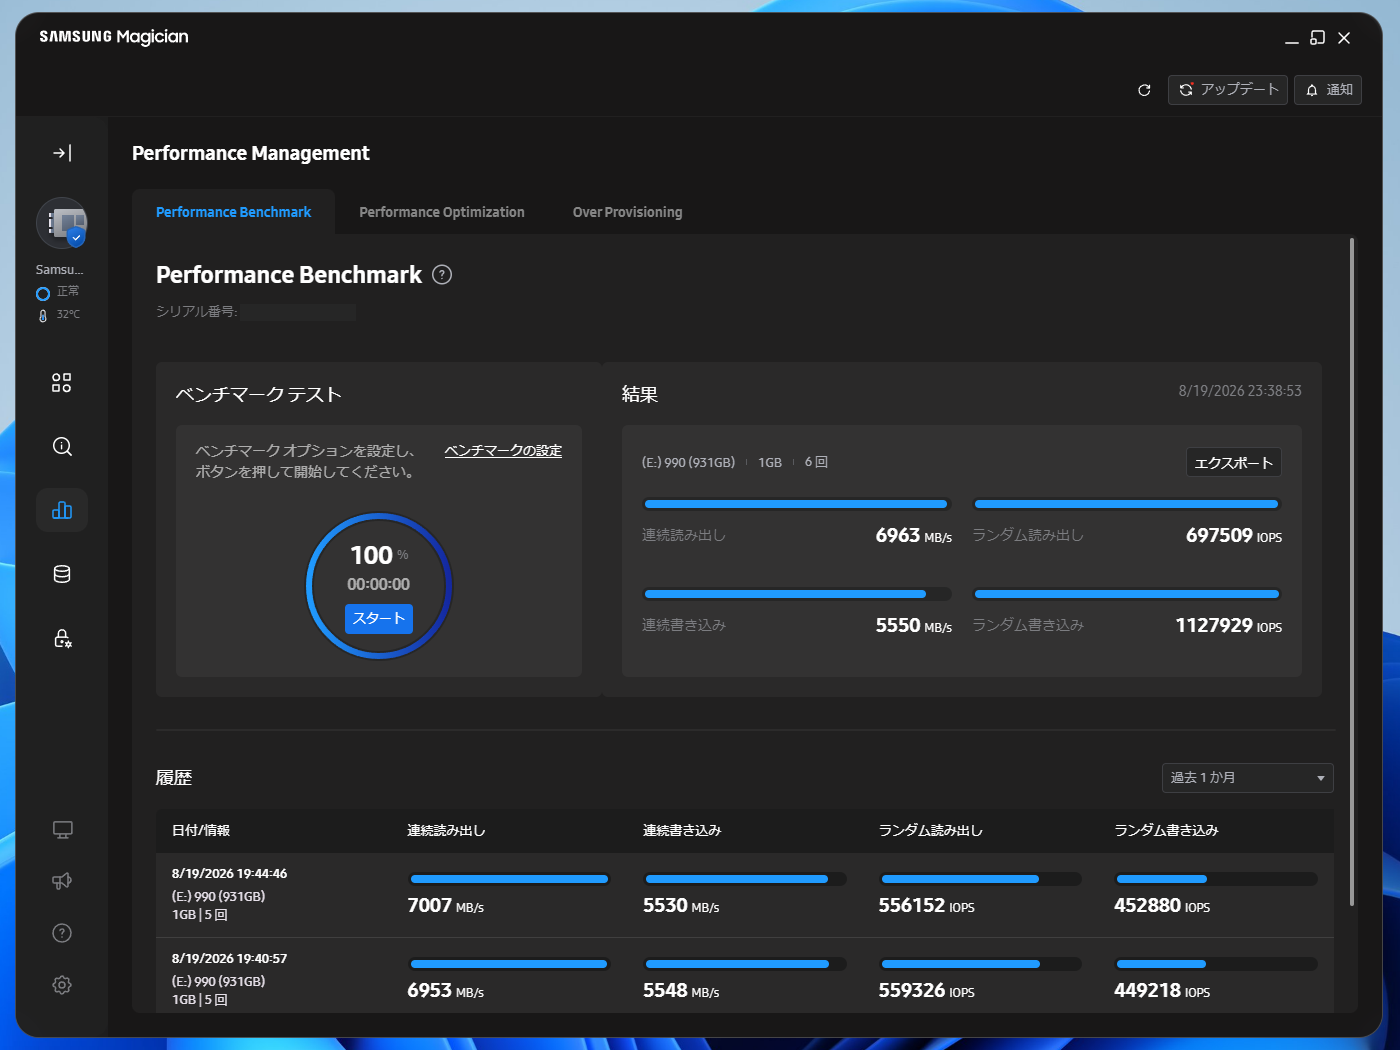Open the ベンチマークの設定 link

click(x=503, y=451)
